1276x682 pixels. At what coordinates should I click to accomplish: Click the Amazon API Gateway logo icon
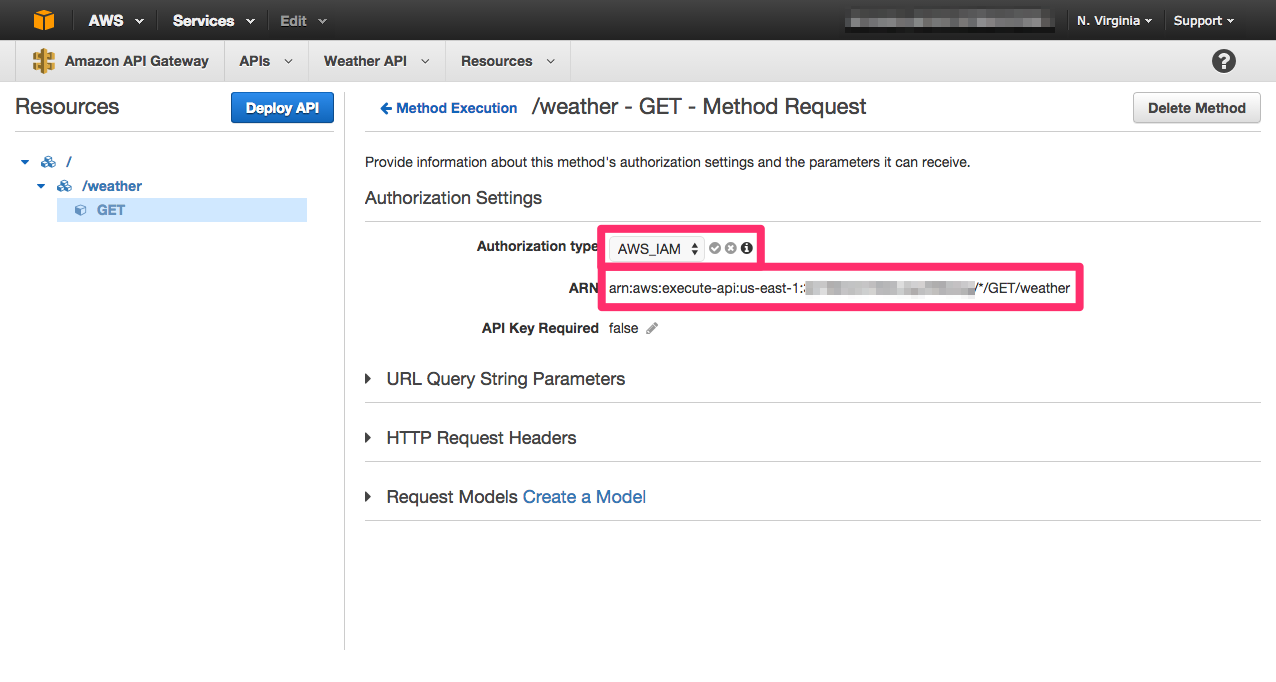pyautogui.click(x=44, y=61)
